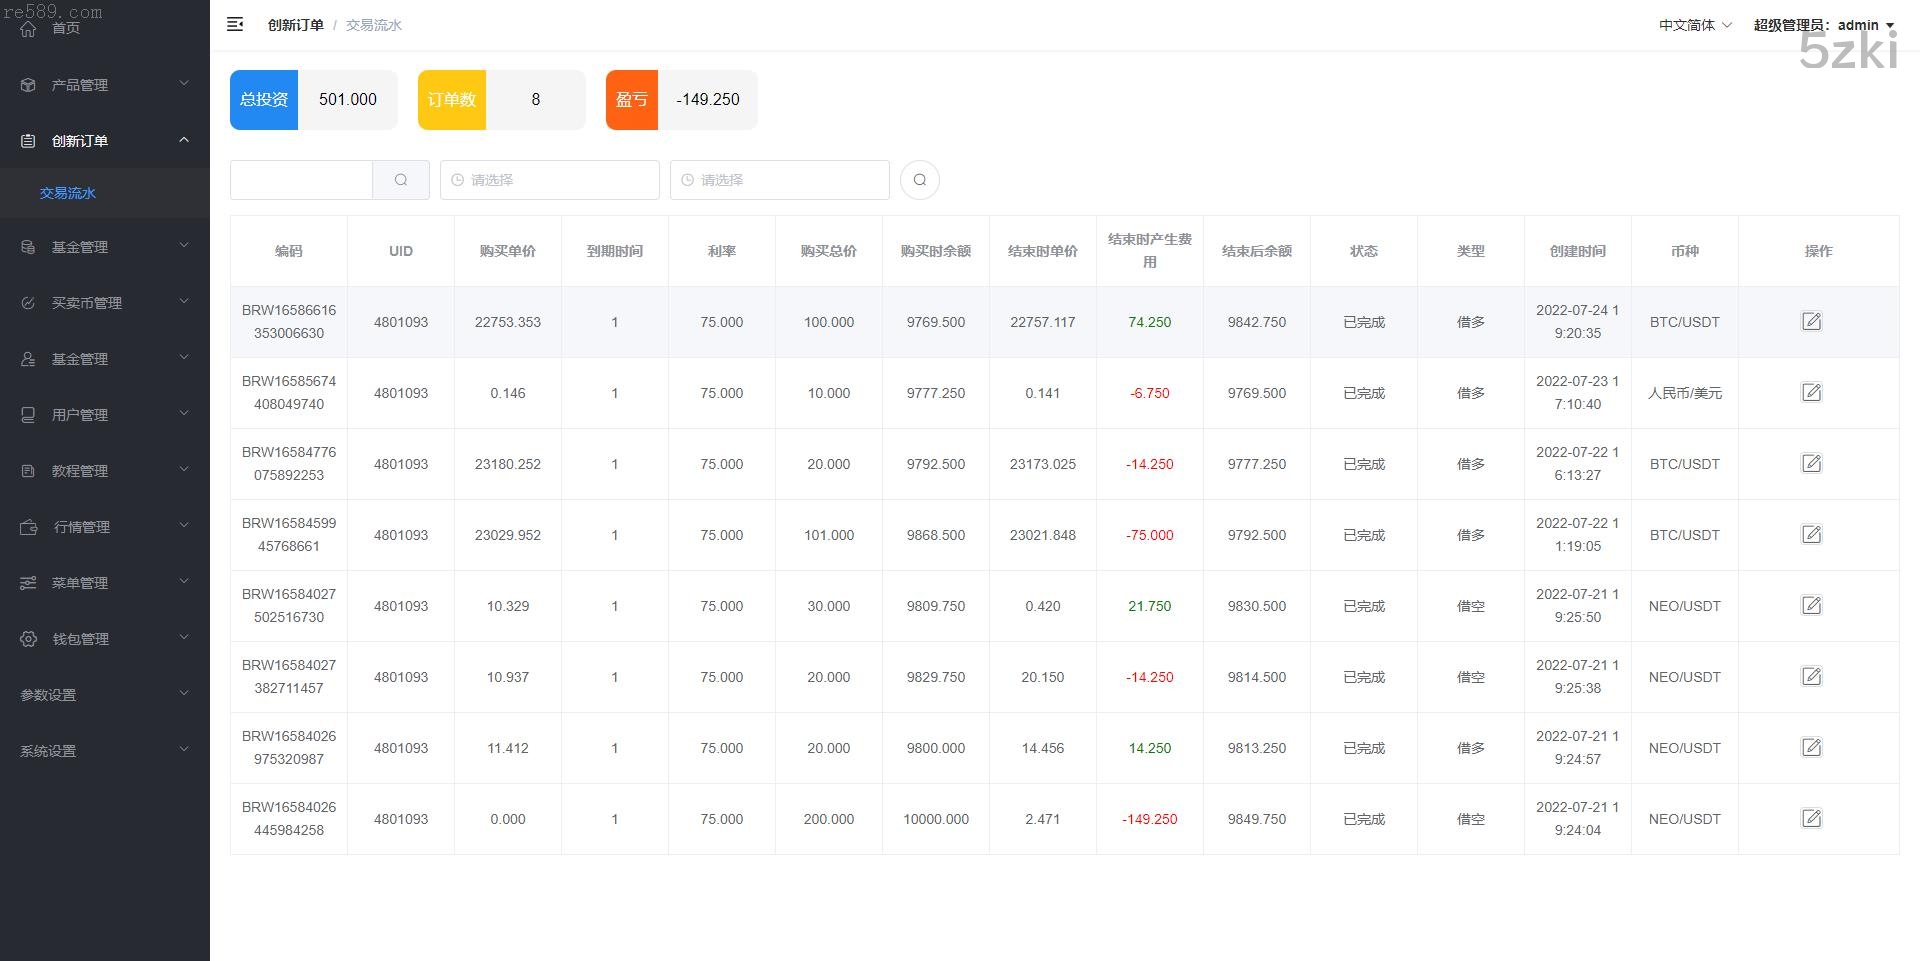The width and height of the screenshot is (1920, 961).
Task: Open the 用户管理 sidebar menu item
Action: pos(105,415)
